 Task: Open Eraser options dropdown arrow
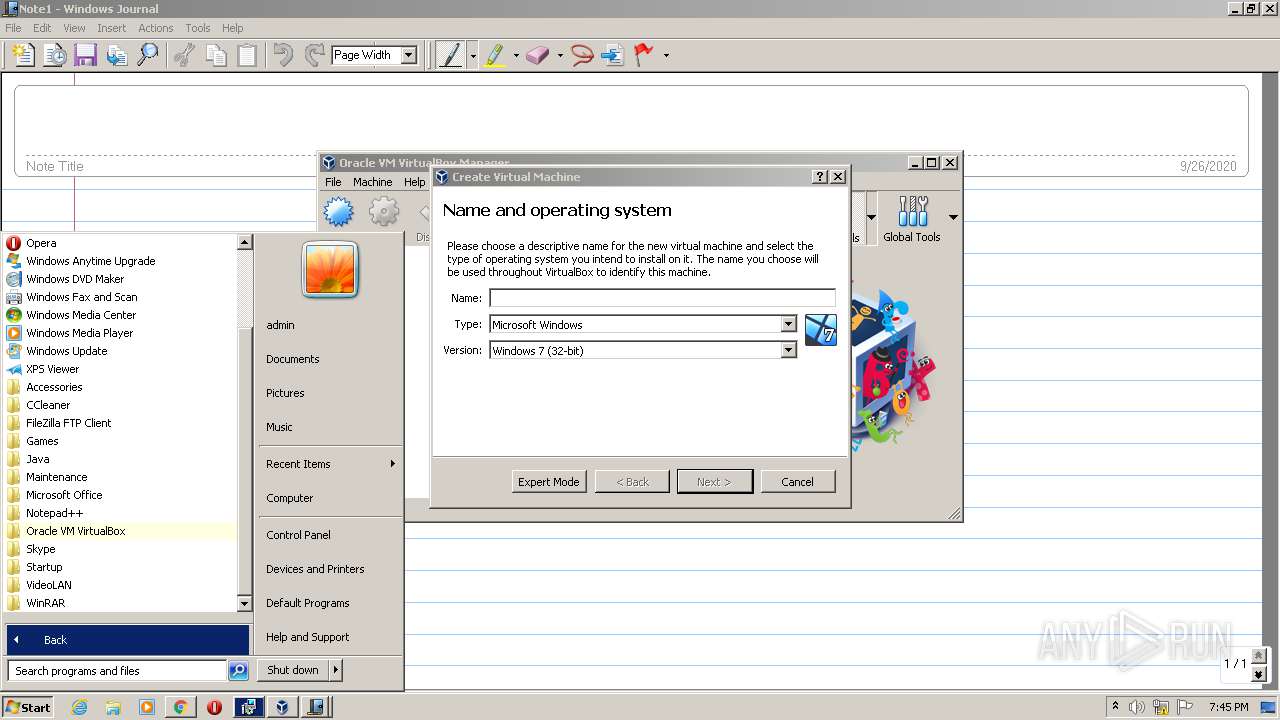tap(560, 55)
